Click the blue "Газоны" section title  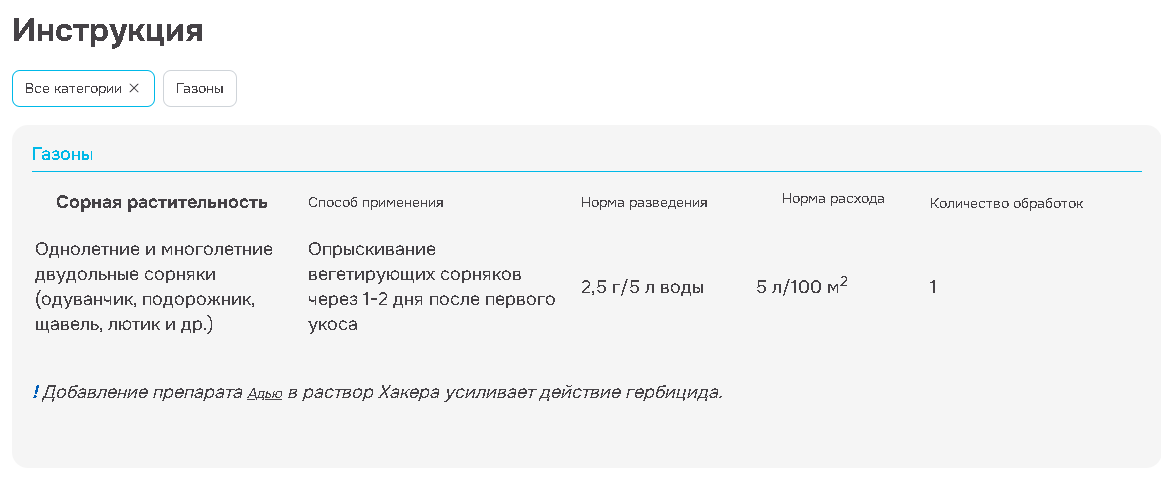[x=62, y=154]
